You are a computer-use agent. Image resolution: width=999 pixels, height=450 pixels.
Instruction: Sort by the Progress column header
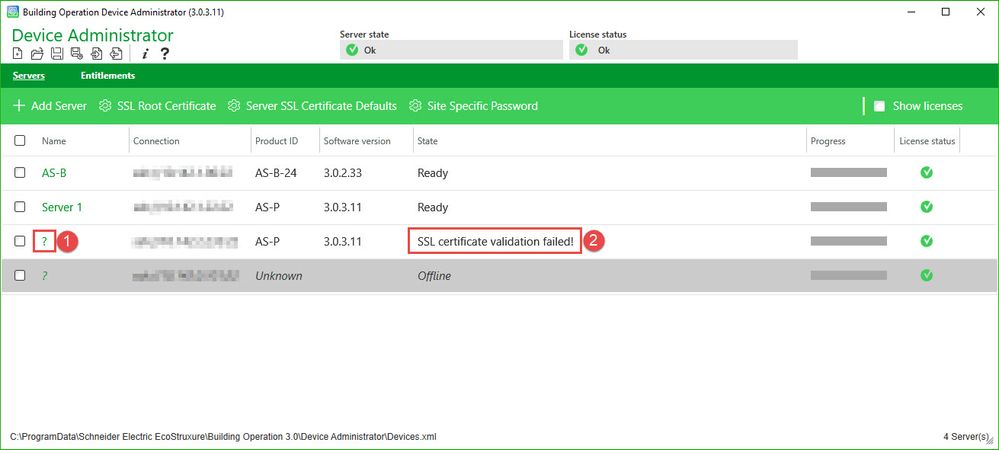coord(828,141)
